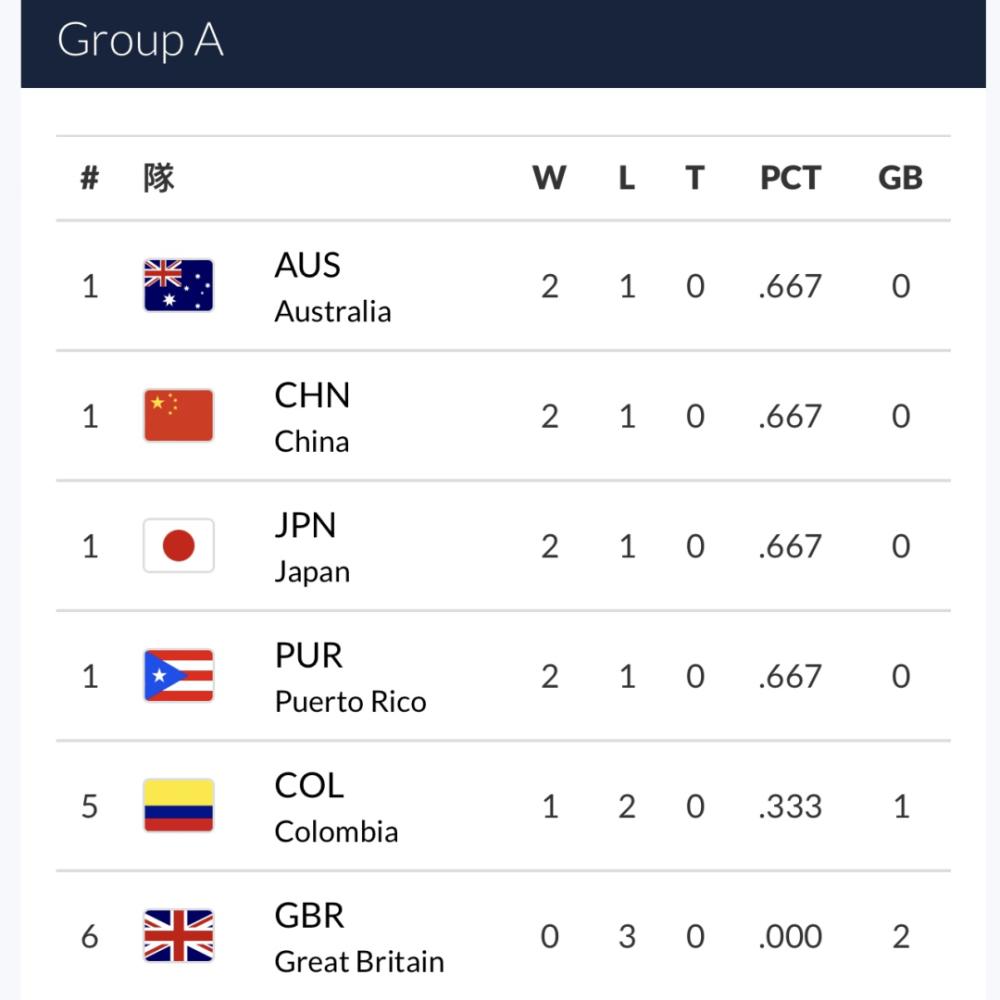This screenshot has width=1000, height=1000.
Task: Click the 隊 team column header
Action: click(159, 178)
